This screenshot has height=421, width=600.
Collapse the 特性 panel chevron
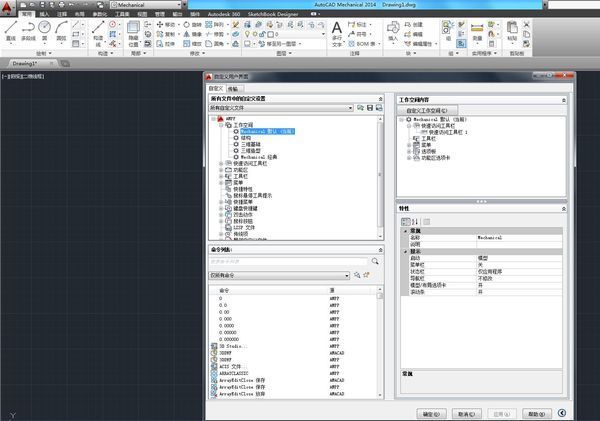pyautogui.click(x=564, y=209)
